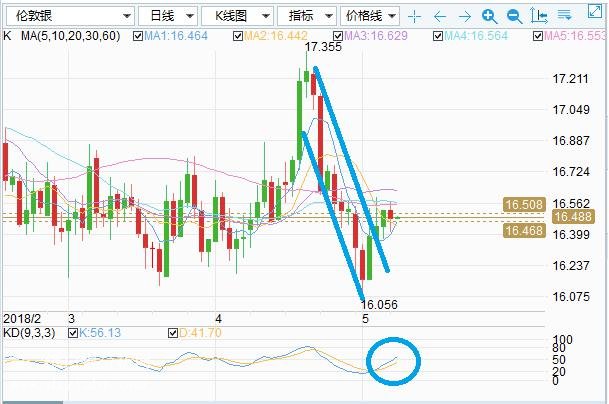Click the layered lines download icon

(x=564, y=15)
